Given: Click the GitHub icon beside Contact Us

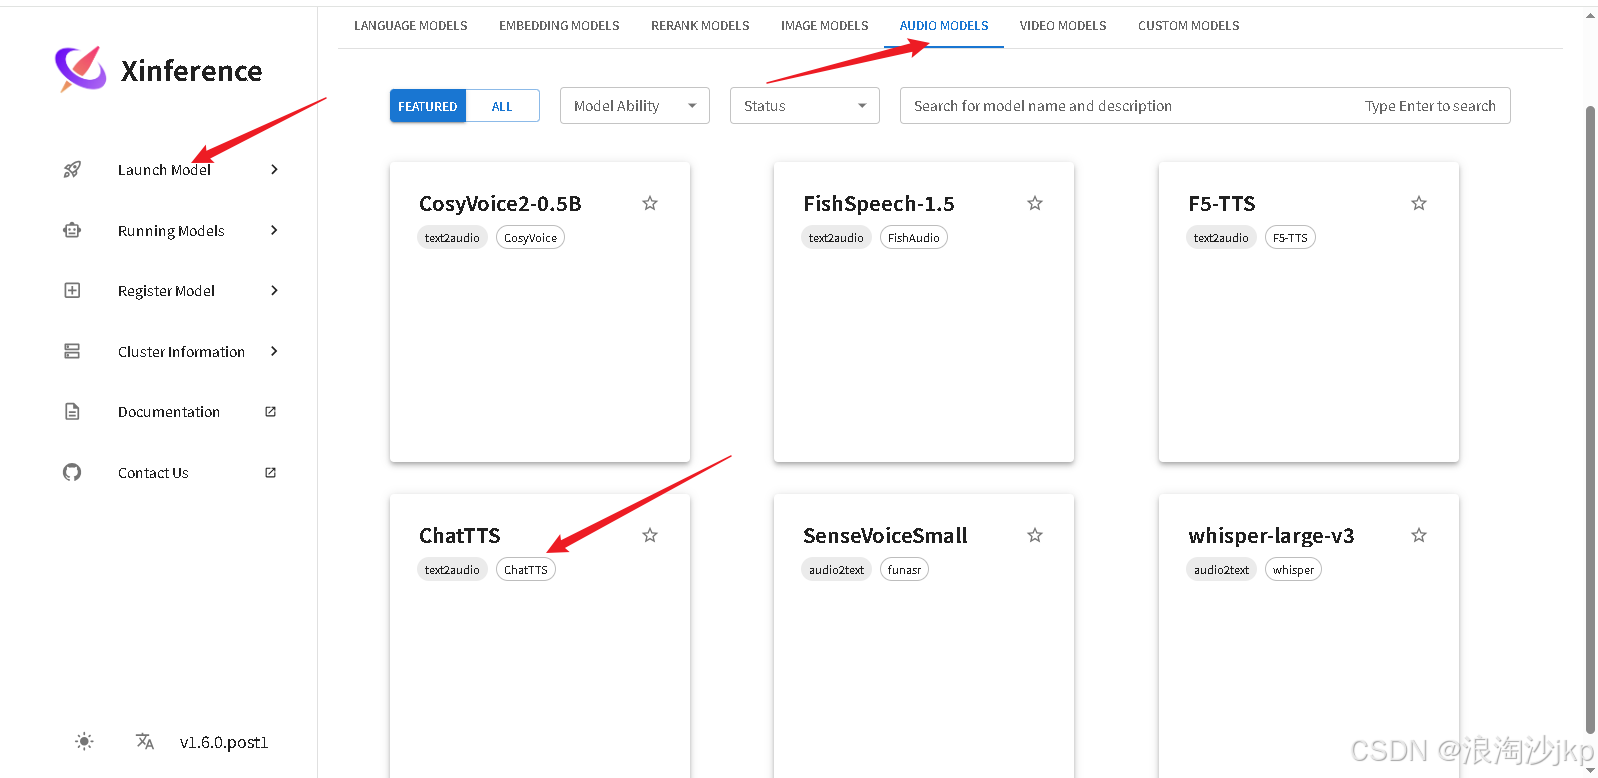Looking at the screenshot, I should (x=72, y=472).
